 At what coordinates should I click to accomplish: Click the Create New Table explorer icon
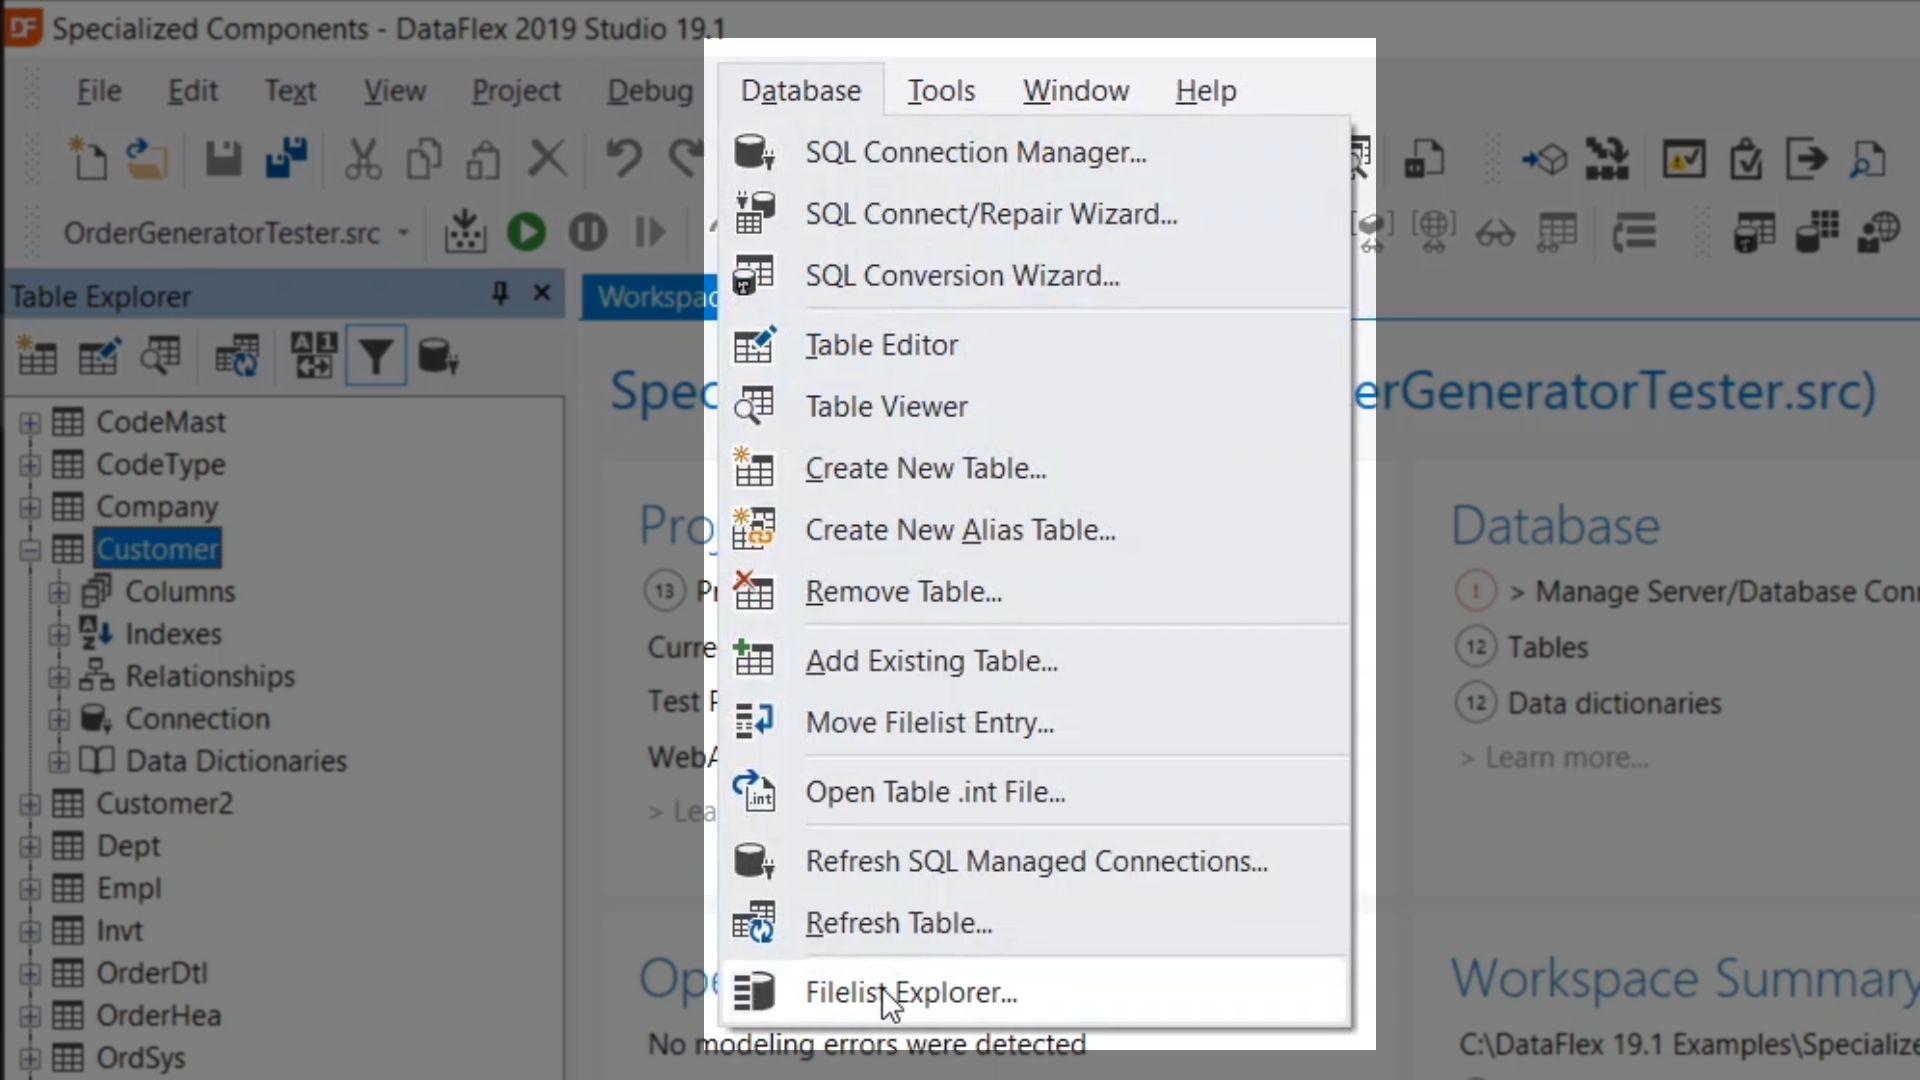[37, 356]
